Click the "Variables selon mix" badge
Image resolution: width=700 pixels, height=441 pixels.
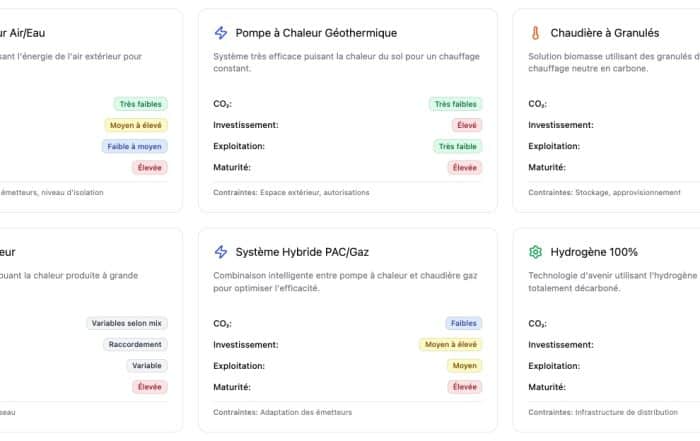click(127, 323)
